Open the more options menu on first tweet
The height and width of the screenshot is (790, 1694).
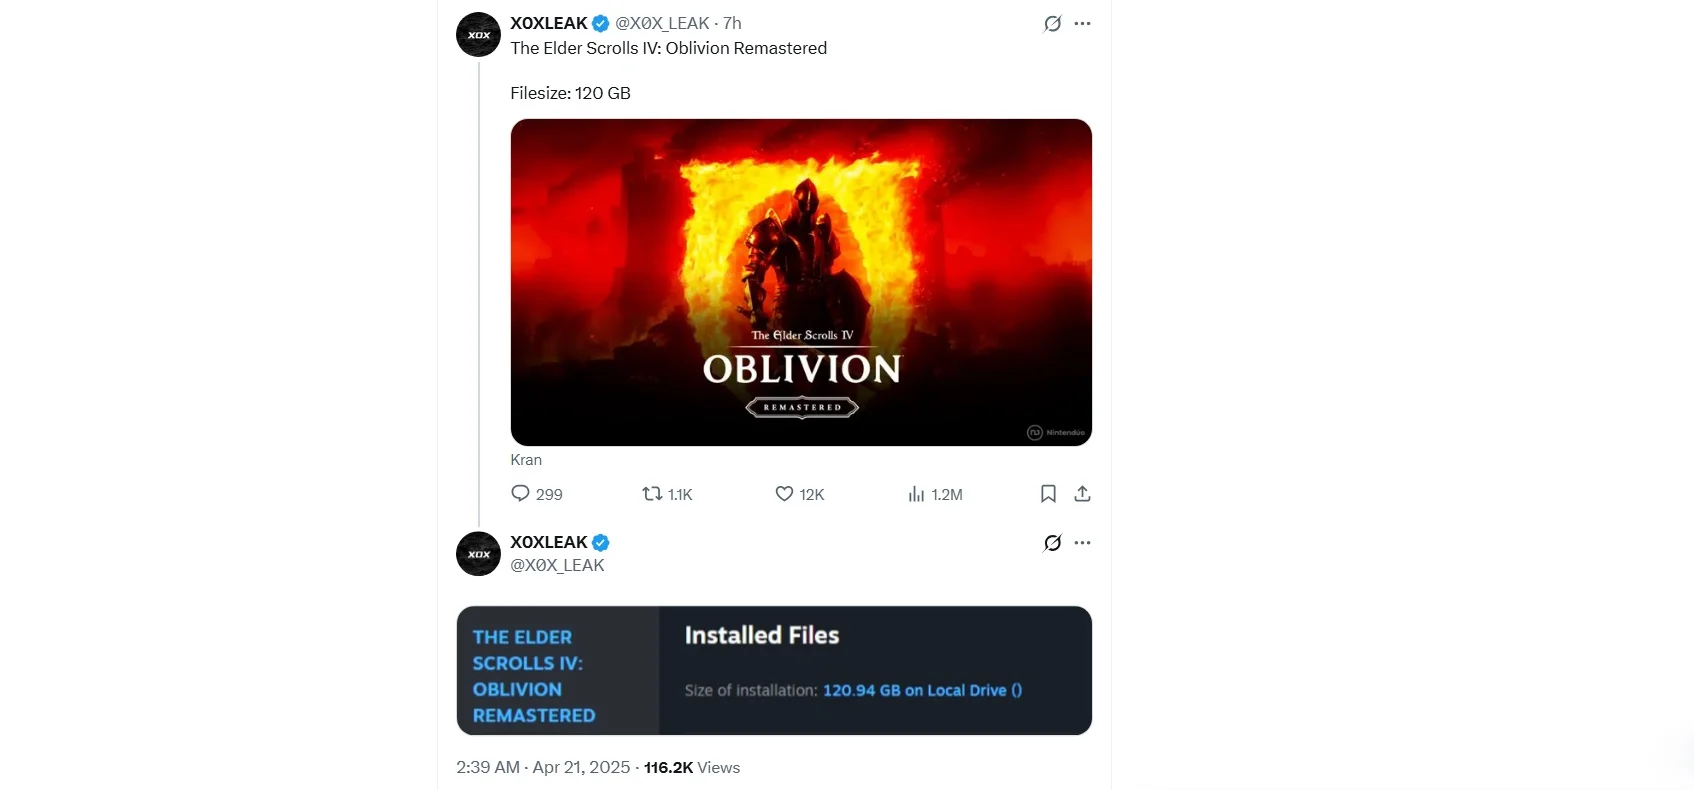[x=1082, y=24]
